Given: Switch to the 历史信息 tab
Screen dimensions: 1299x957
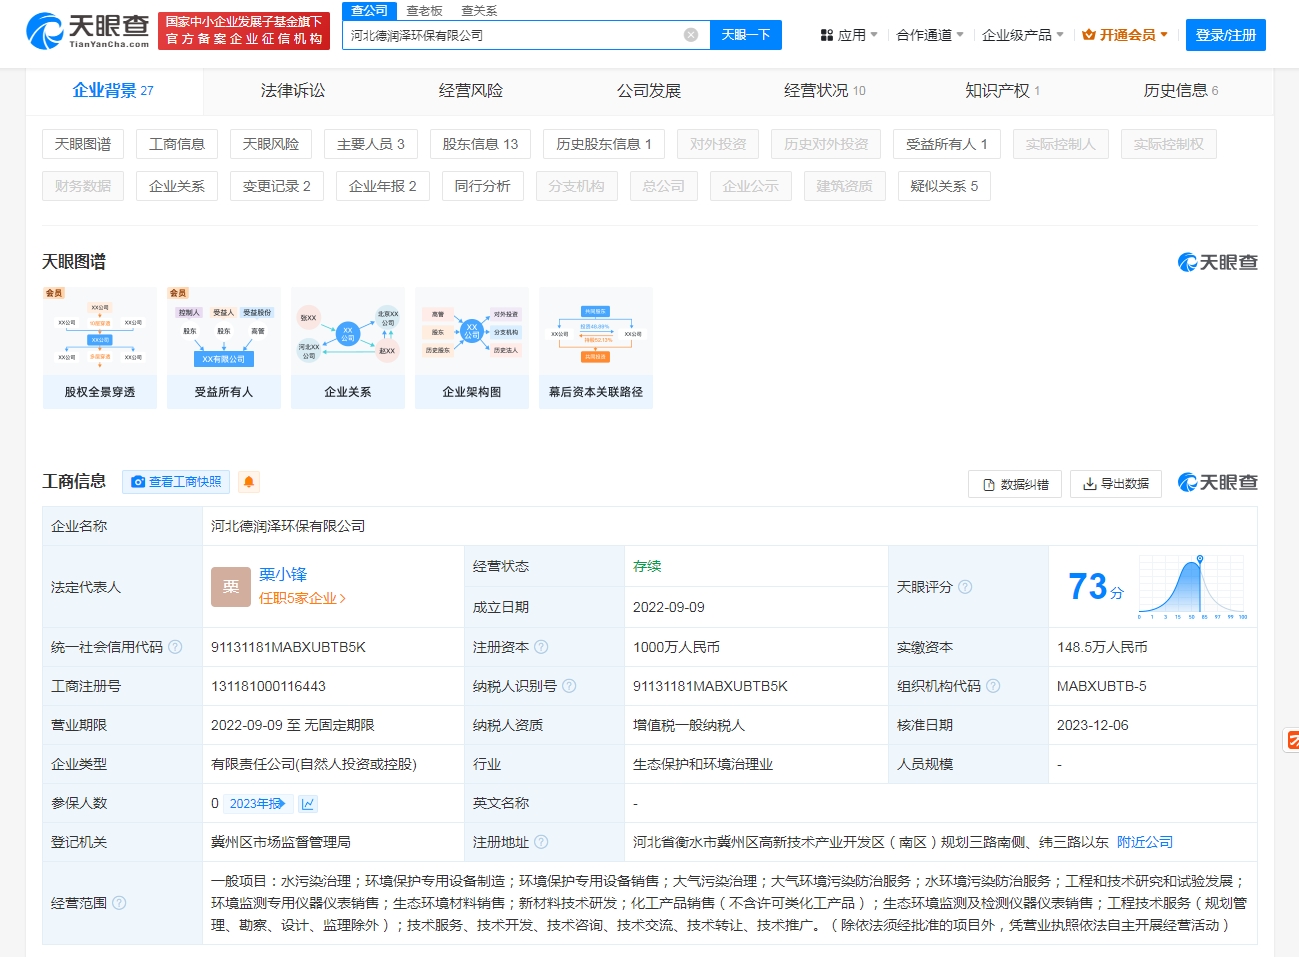Looking at the screenshot, I should coord(1181,91).
